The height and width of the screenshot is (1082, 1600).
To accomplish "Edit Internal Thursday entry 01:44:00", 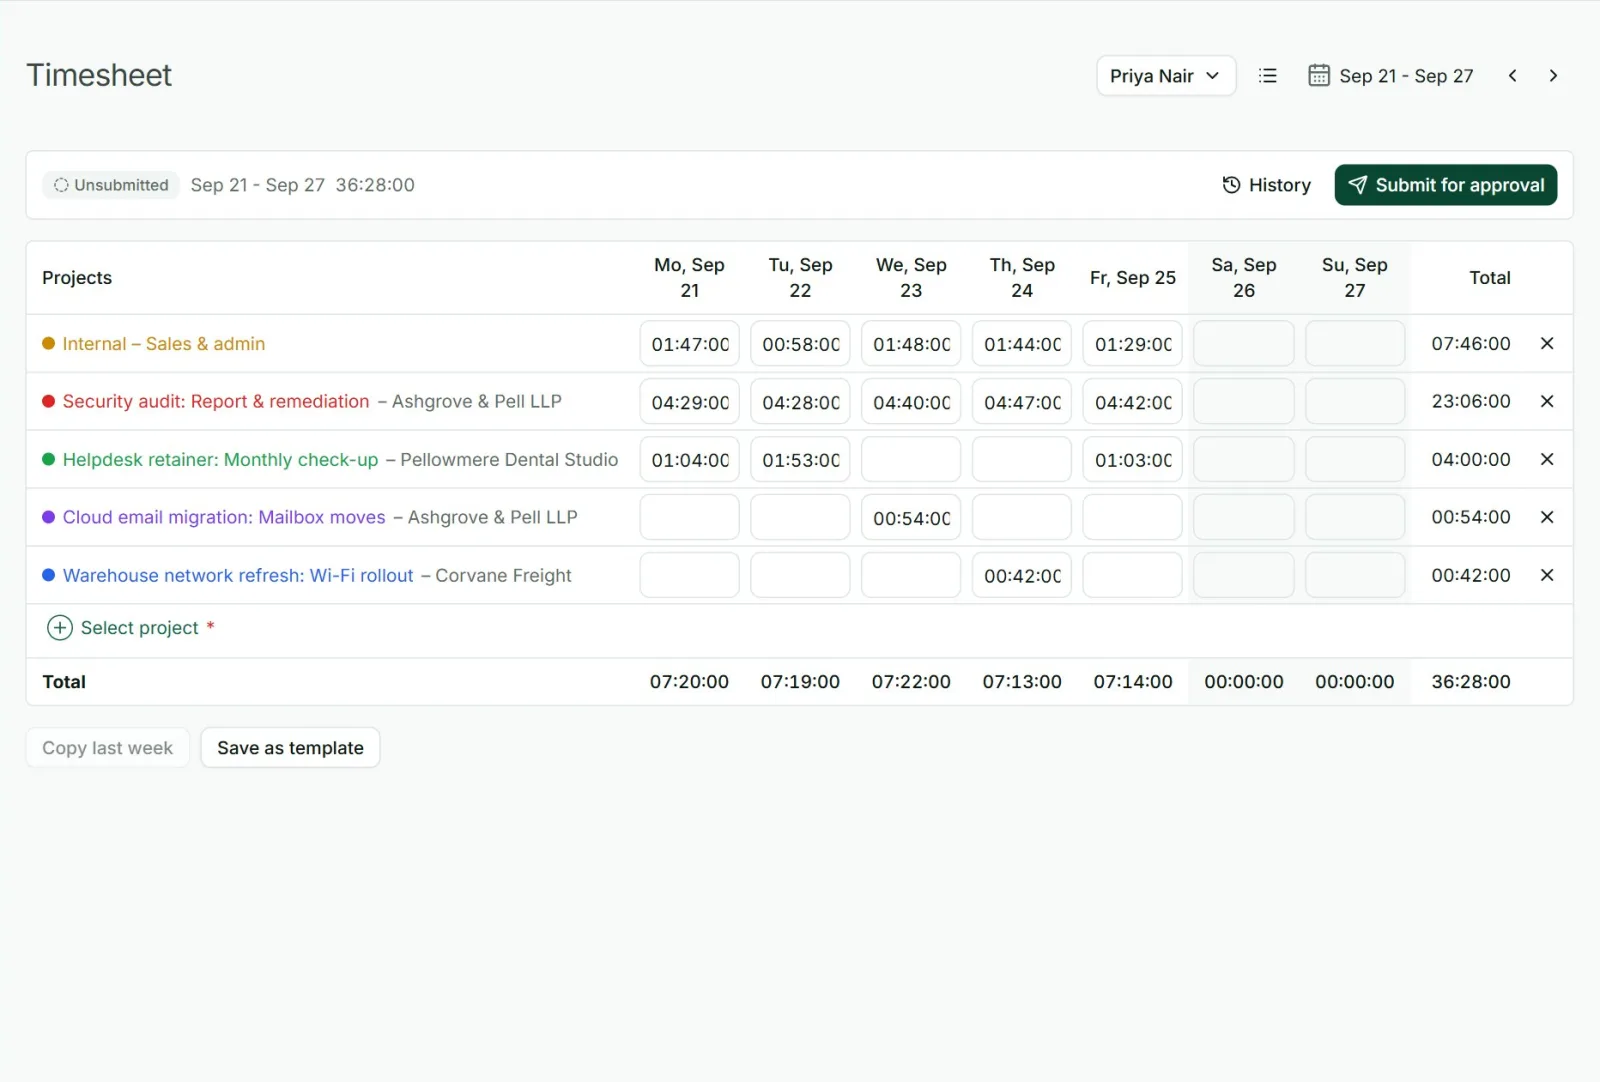I will 1022,344.
